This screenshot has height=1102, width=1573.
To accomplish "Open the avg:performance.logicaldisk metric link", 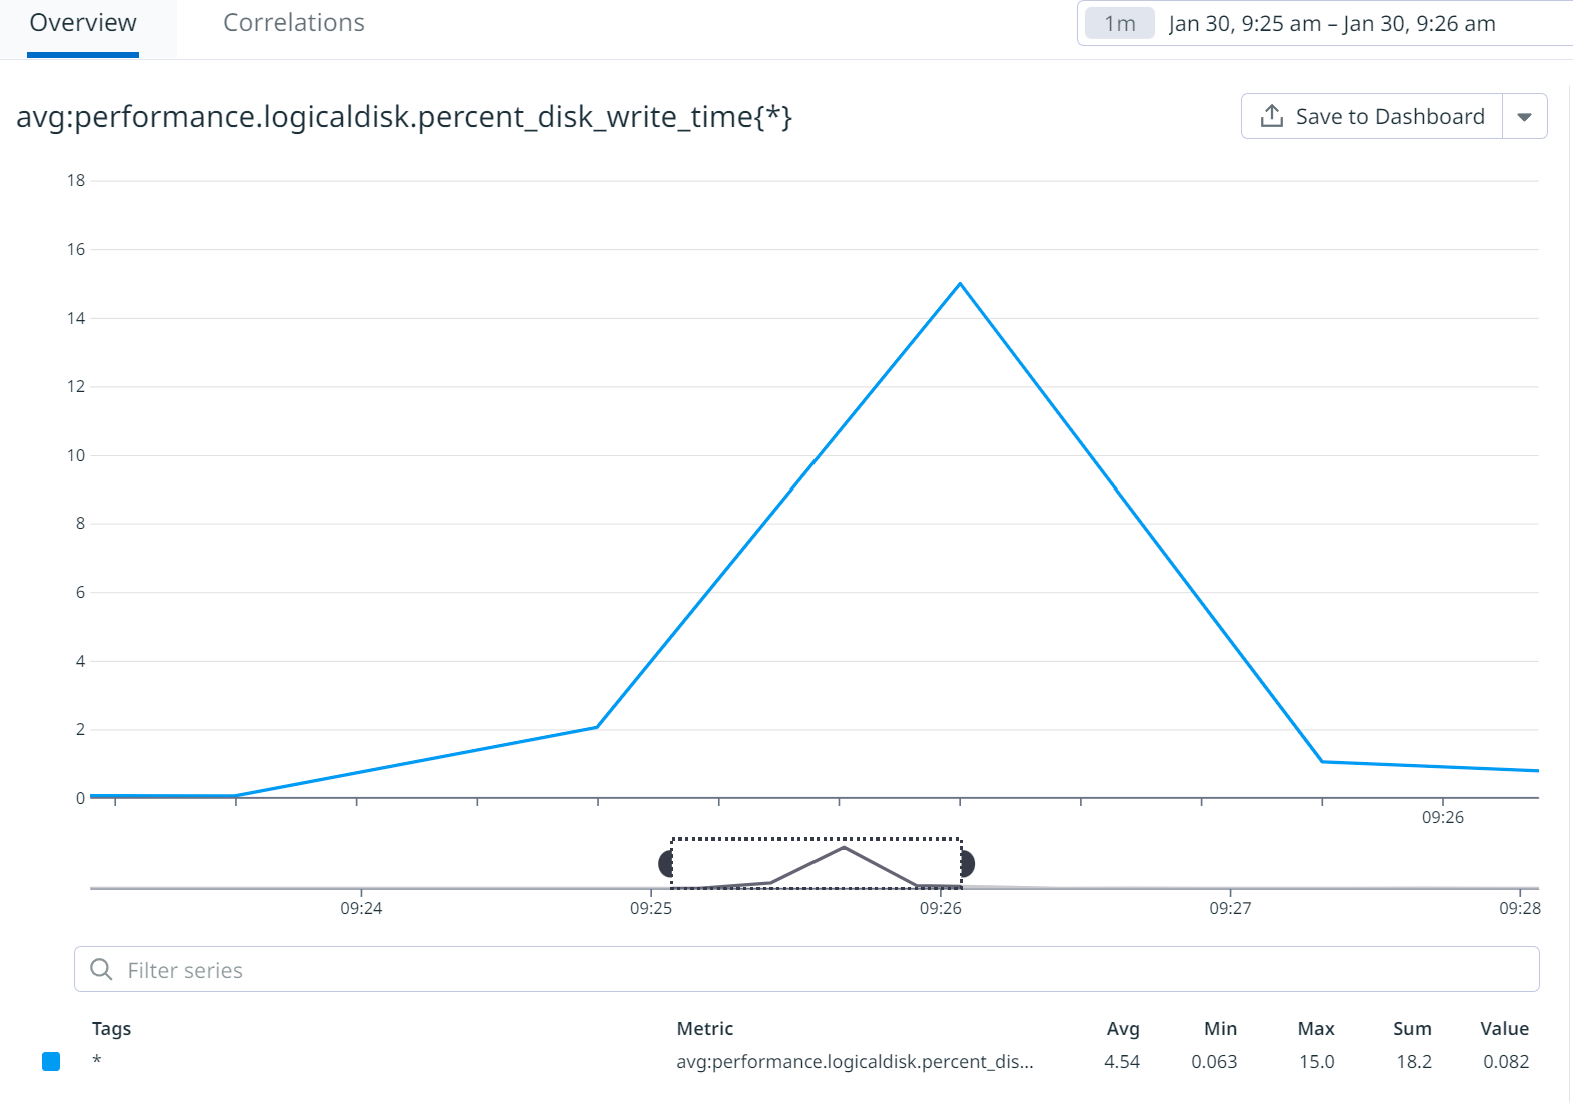I will click(855, 1061).
